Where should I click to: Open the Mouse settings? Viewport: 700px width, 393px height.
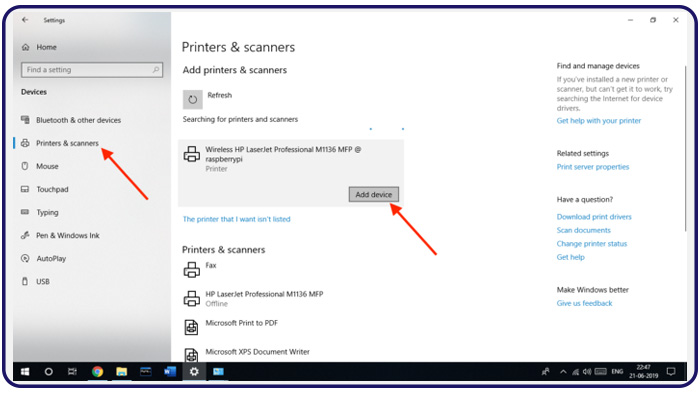point(40,166)
